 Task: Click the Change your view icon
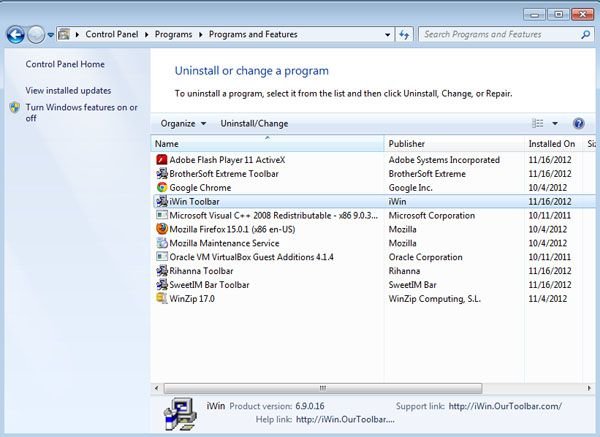point(538,123)
